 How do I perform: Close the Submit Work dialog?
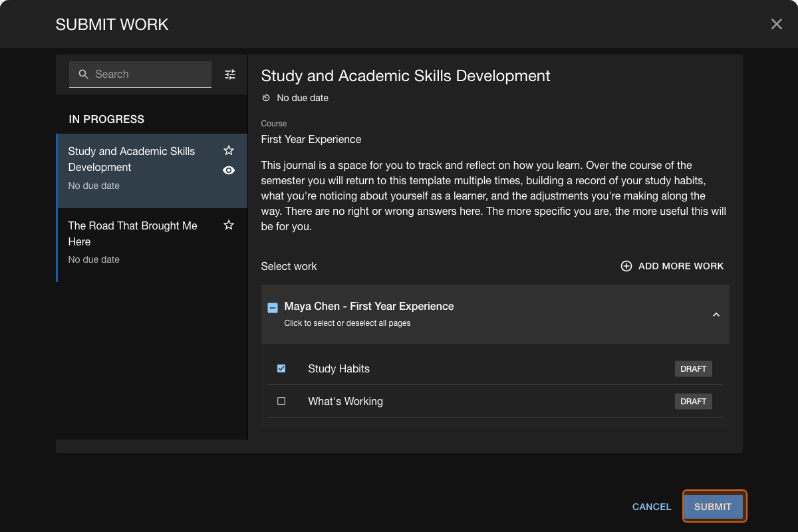click(x=776, y=24)
